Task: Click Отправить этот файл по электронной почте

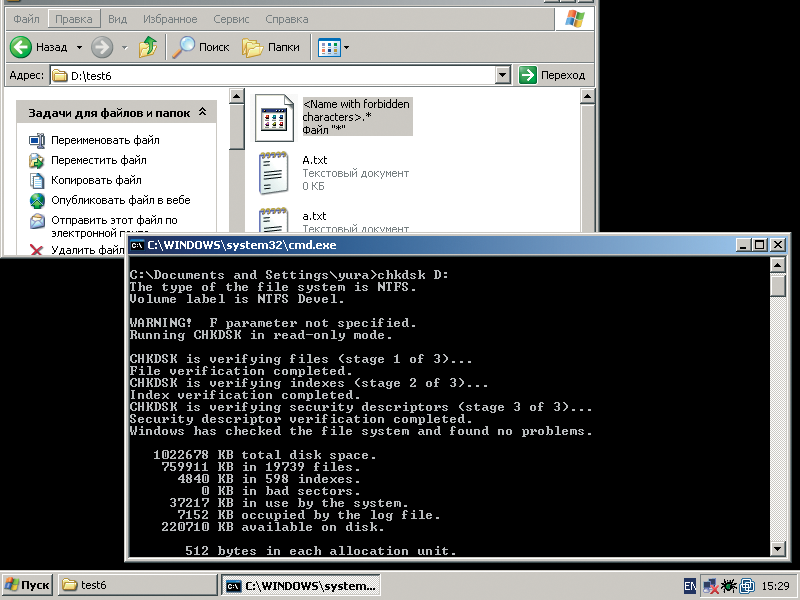Action: (114, 226)
